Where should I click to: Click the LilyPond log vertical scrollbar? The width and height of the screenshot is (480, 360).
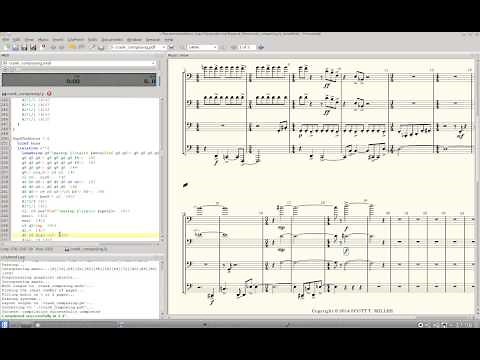[x=162, y=289]
